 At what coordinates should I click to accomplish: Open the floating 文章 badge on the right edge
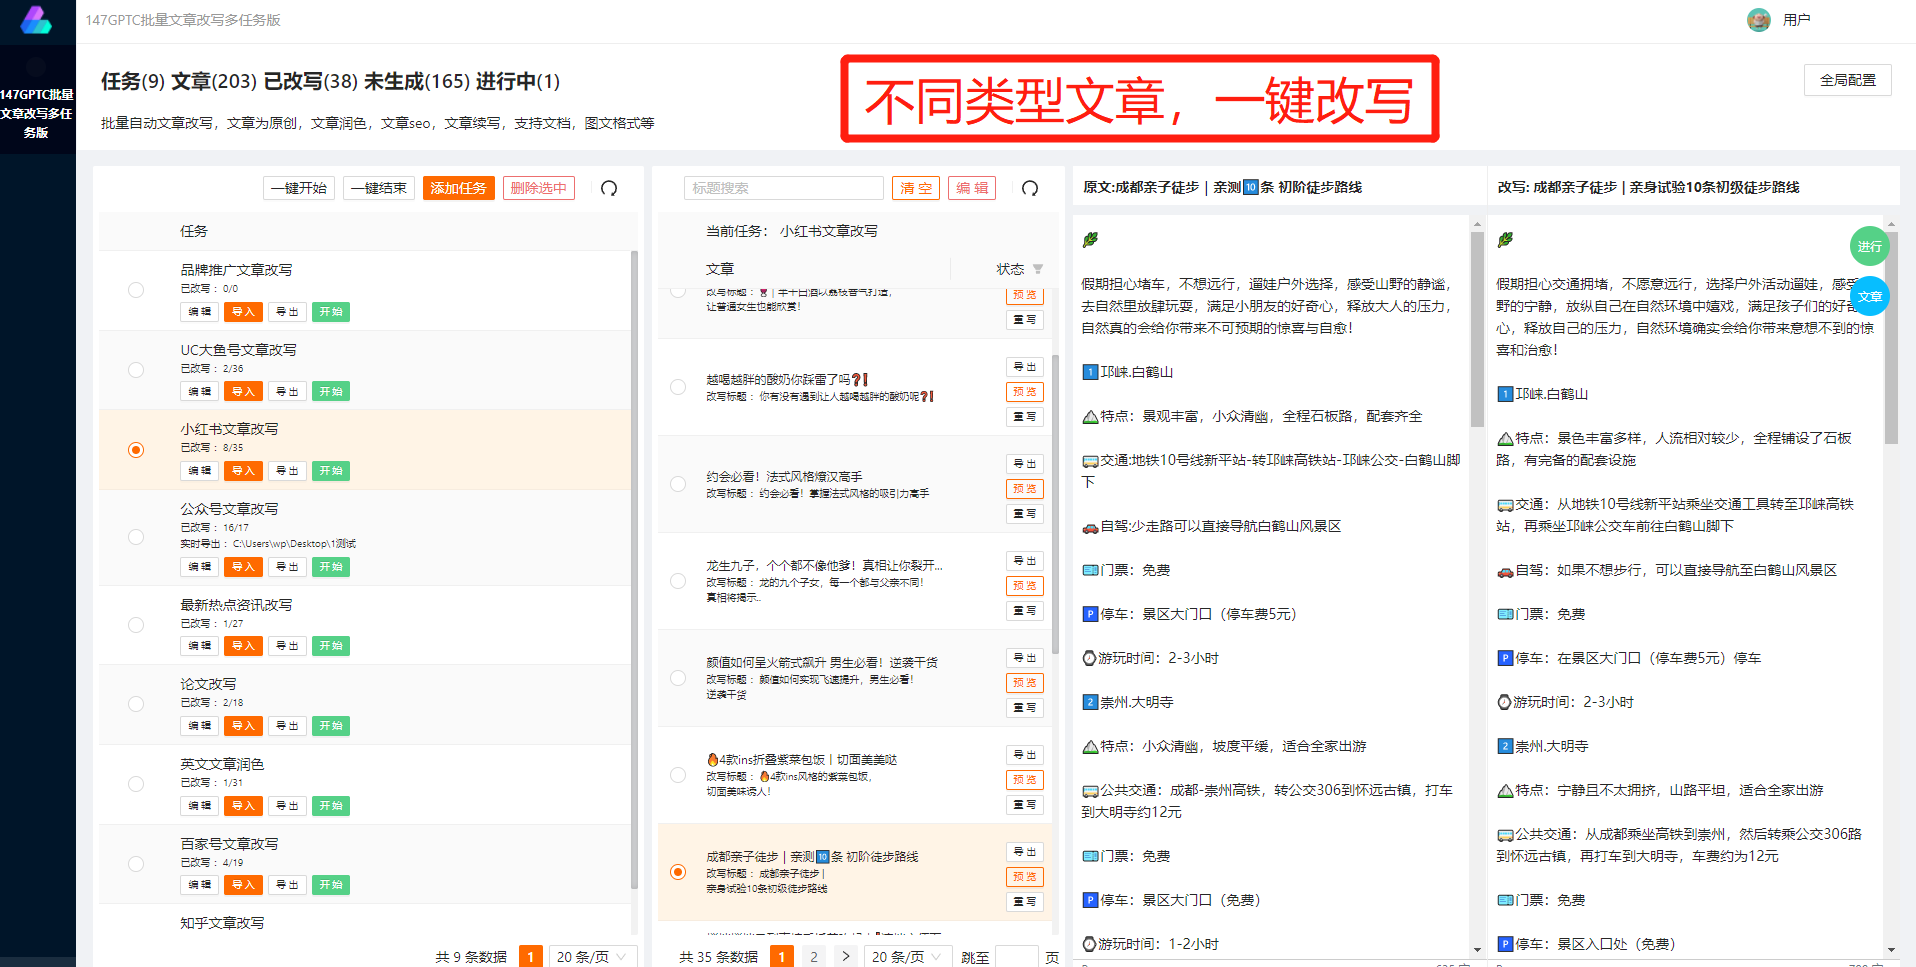1870,296
